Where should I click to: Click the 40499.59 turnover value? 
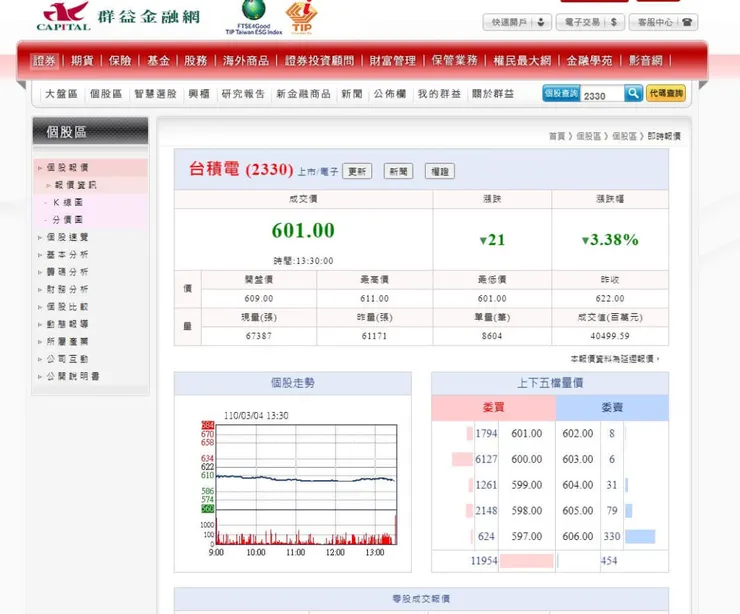[x=610, y=336]
